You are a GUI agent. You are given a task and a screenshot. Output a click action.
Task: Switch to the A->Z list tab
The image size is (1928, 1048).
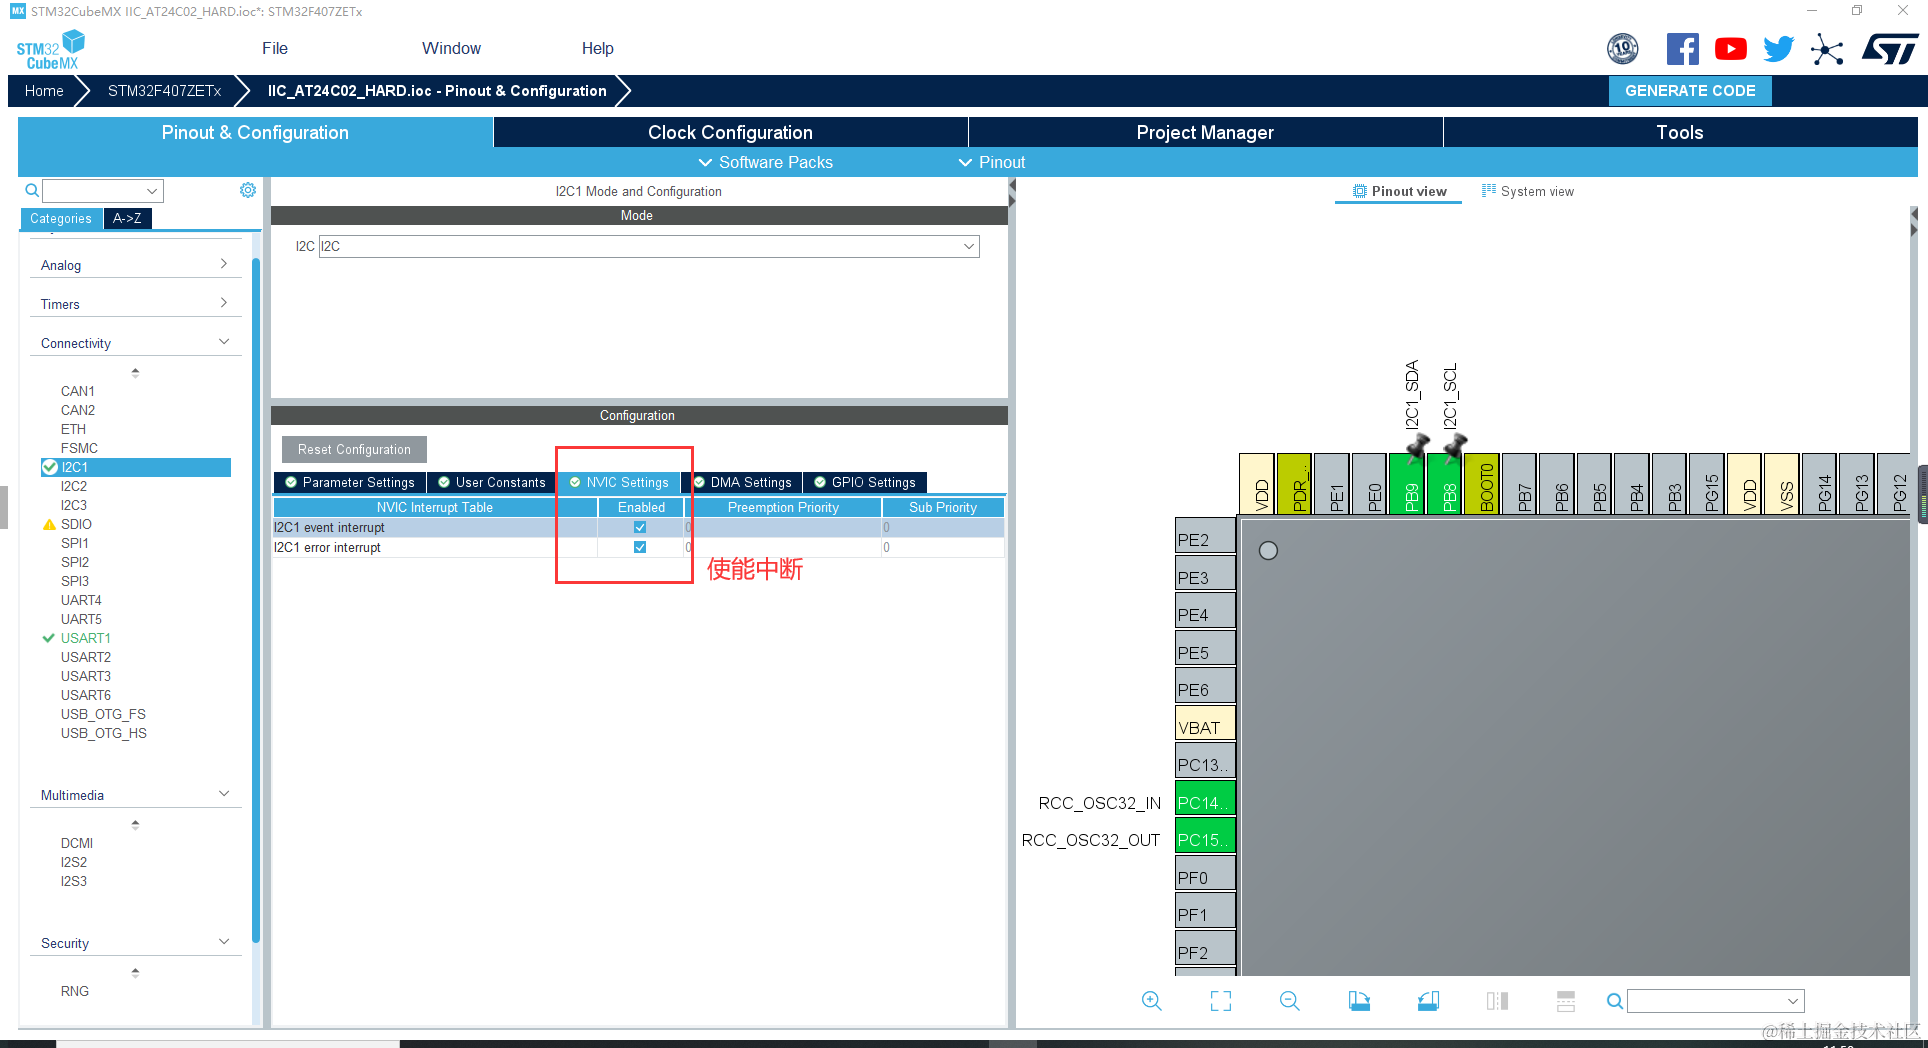click(x=127, y=218)
